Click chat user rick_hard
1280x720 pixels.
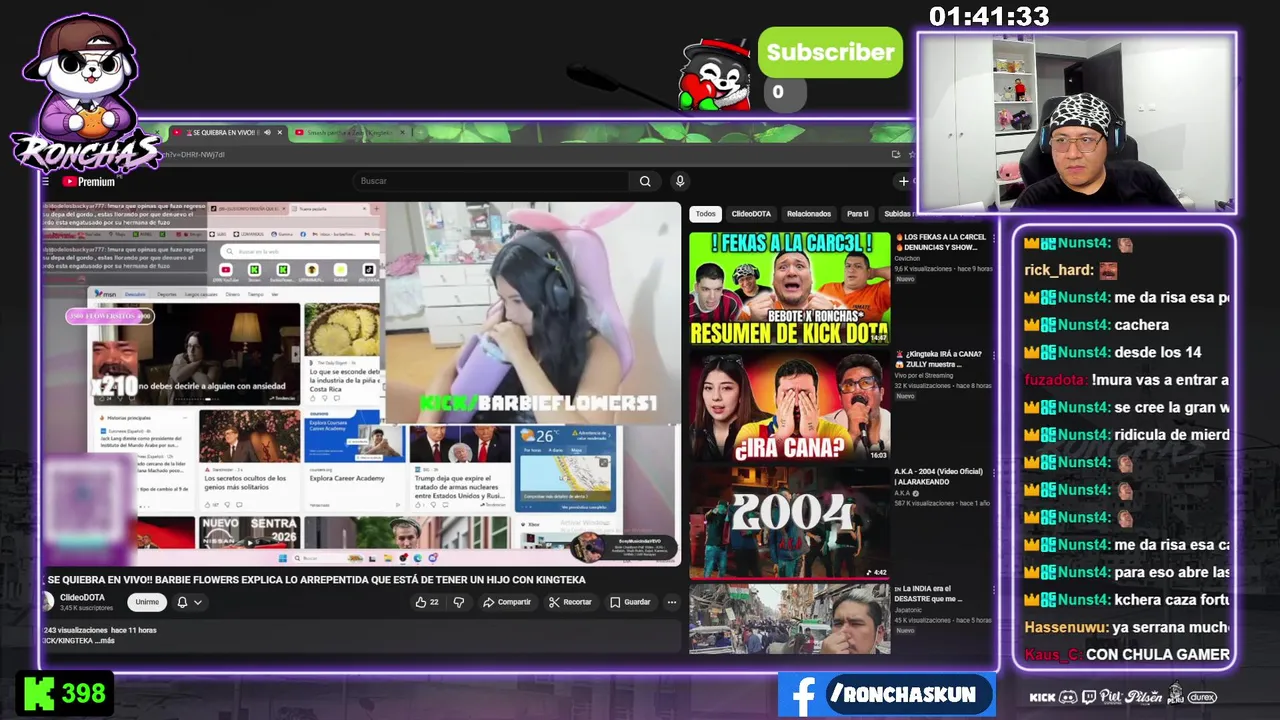click(1059, 270)
